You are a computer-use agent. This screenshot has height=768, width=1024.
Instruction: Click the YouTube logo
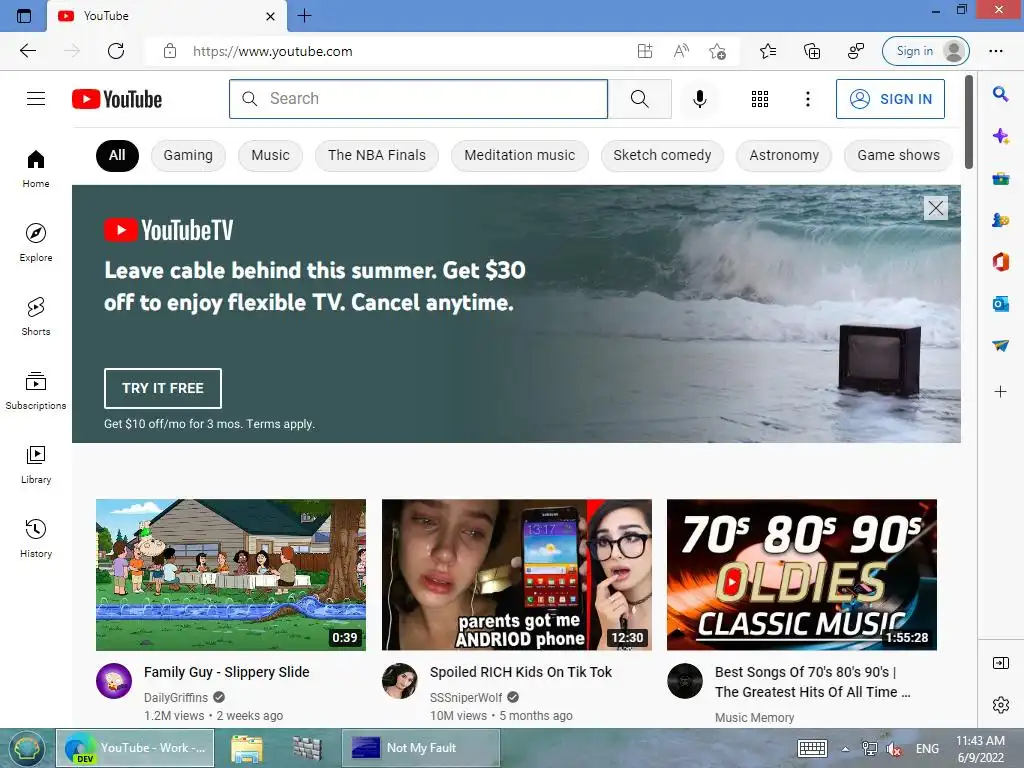[117, 99]
